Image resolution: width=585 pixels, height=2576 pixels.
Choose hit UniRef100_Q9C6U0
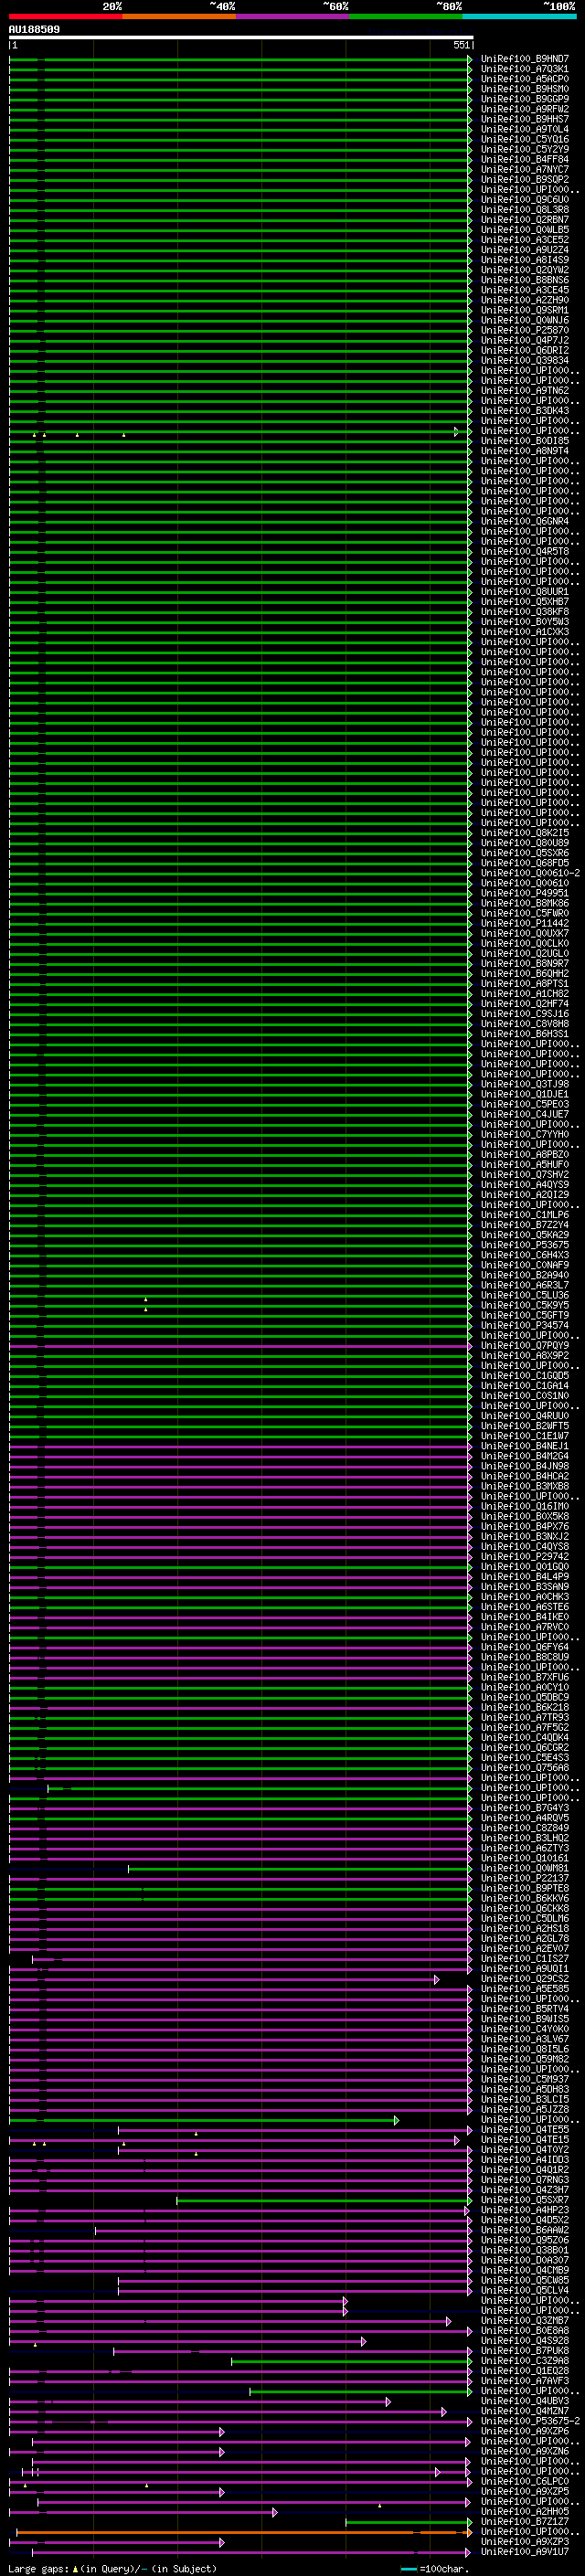[x=524, y=200]
